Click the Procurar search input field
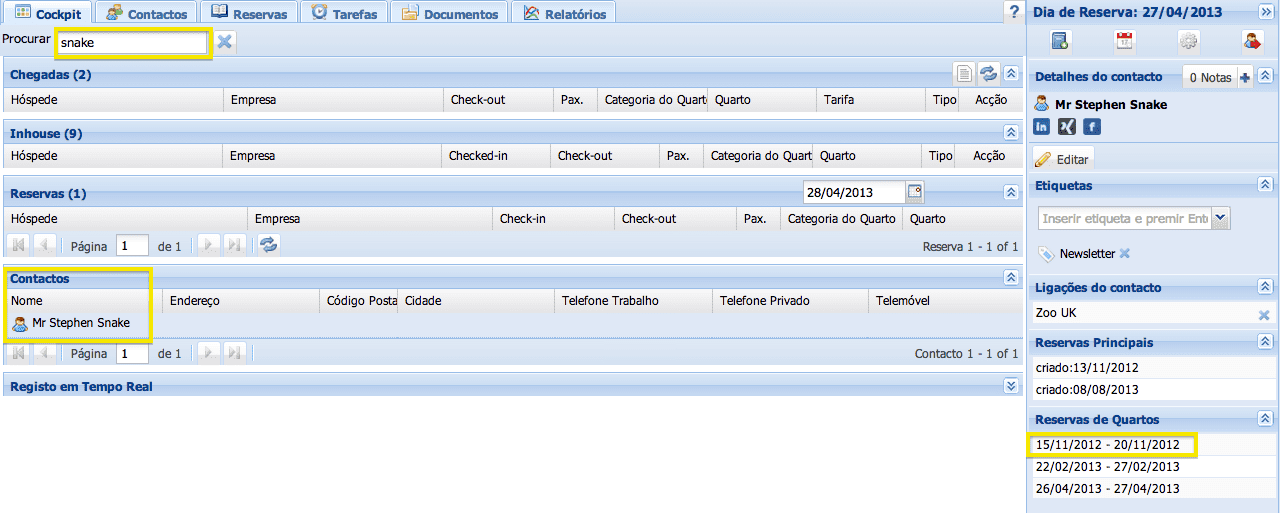The width and height of the screenshot is (1280, 513). [132, 43]
